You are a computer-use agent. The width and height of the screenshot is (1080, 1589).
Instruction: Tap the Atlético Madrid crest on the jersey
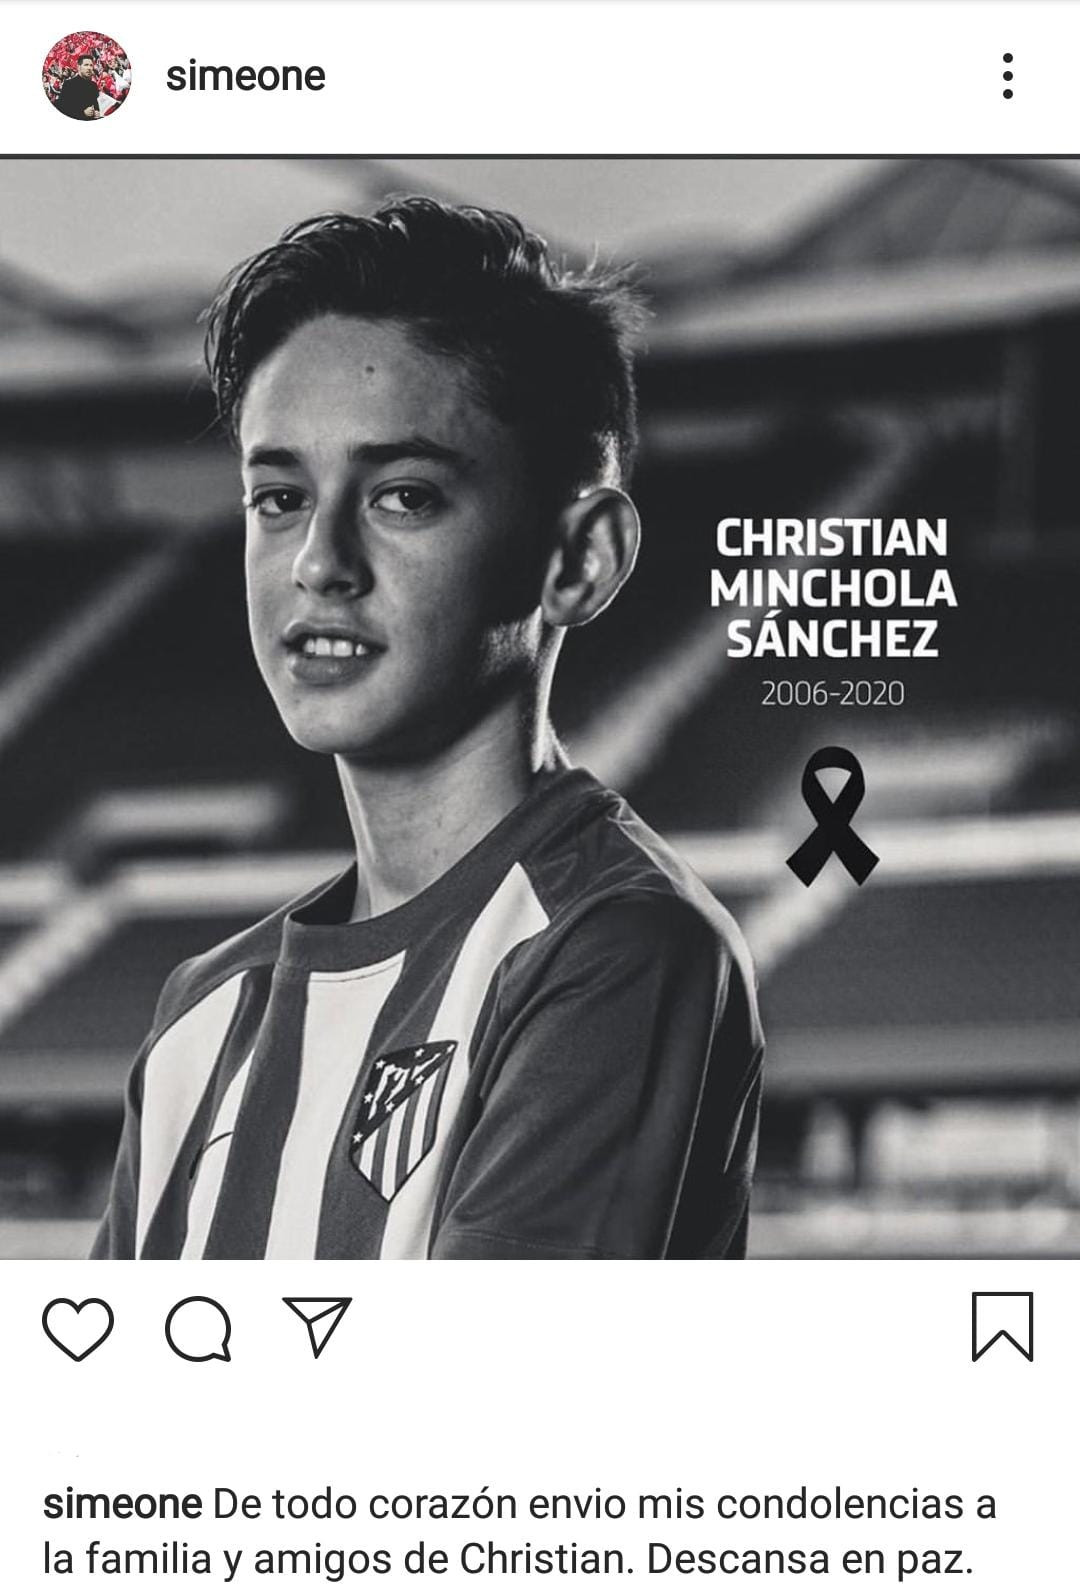tap(401, 1119)
